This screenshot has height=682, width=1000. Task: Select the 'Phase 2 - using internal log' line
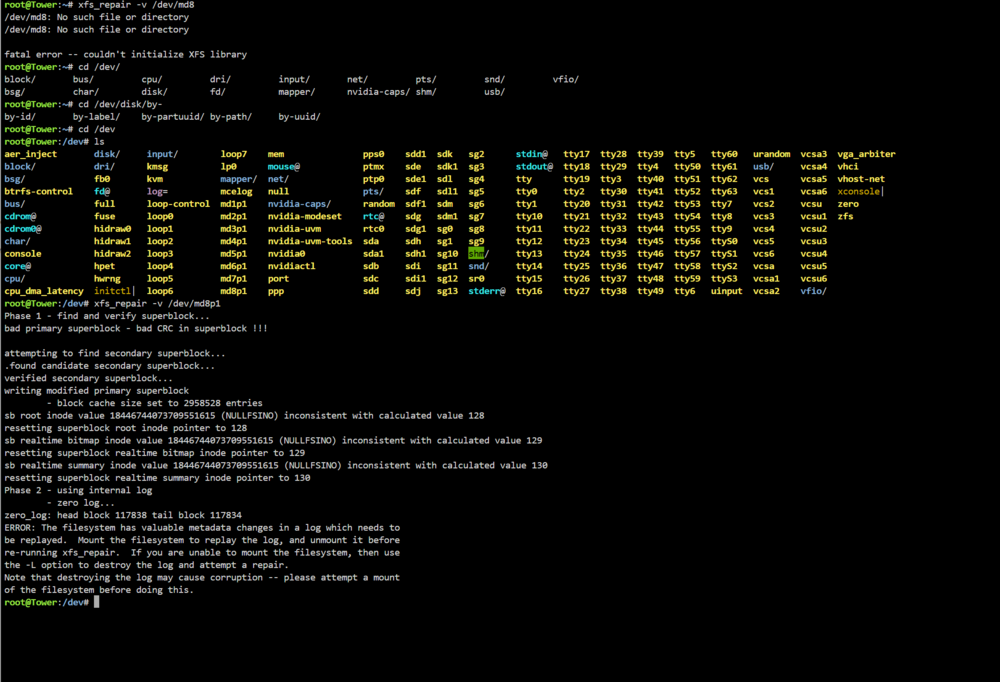78,490
